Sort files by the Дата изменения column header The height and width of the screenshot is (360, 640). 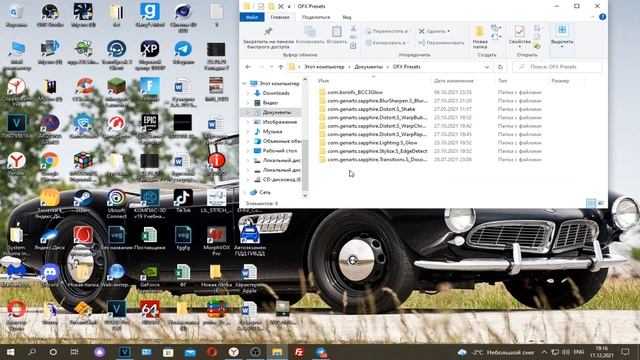click(x=453, y=81)
